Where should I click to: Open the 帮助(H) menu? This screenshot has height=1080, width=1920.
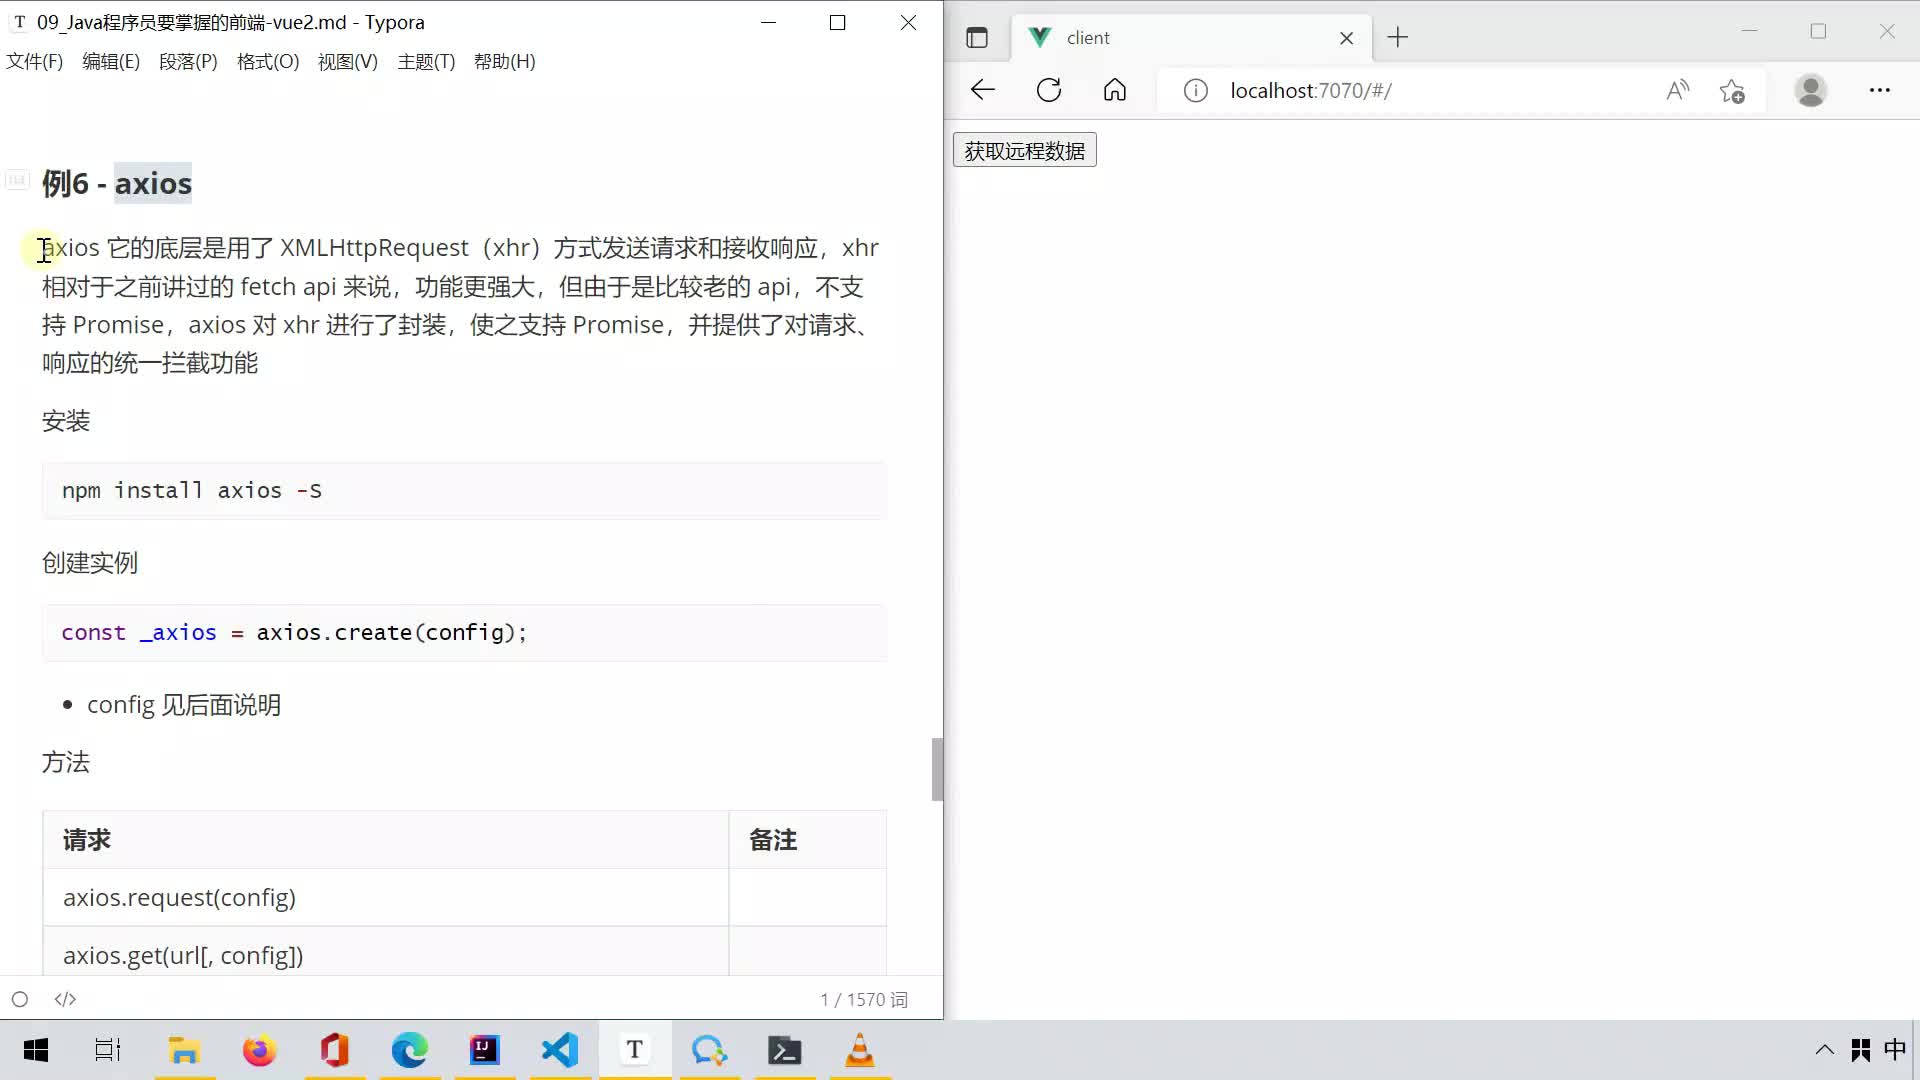tap(505, 62)
